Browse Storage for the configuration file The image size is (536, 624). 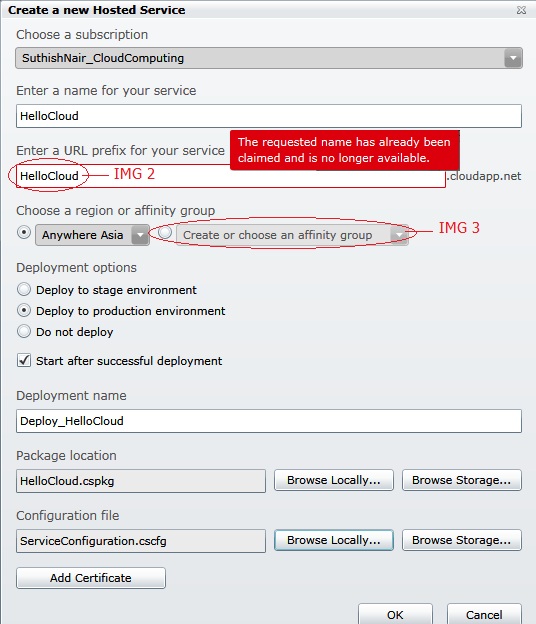pyautogui.click(x=462, y=540)
